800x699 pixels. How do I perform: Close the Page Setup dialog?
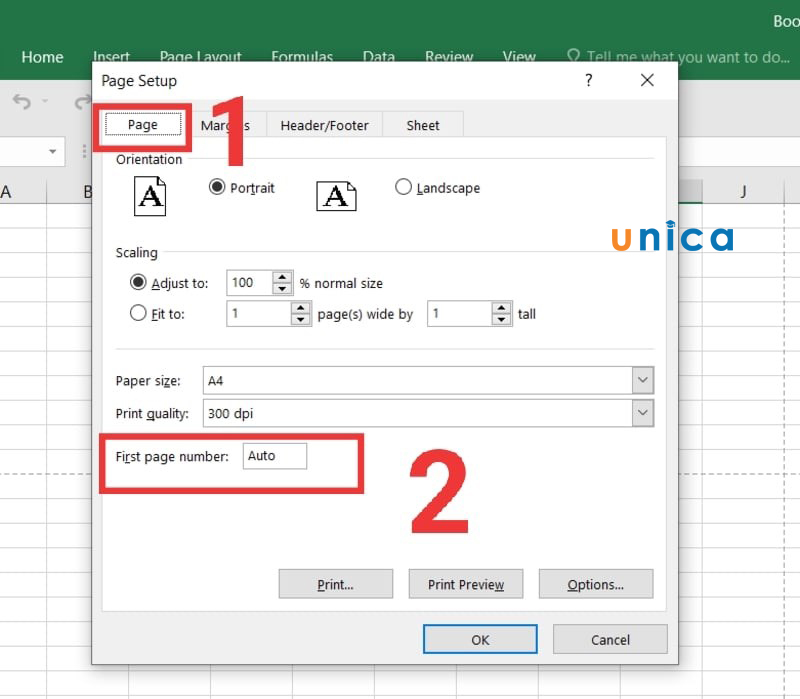[647, 80]
